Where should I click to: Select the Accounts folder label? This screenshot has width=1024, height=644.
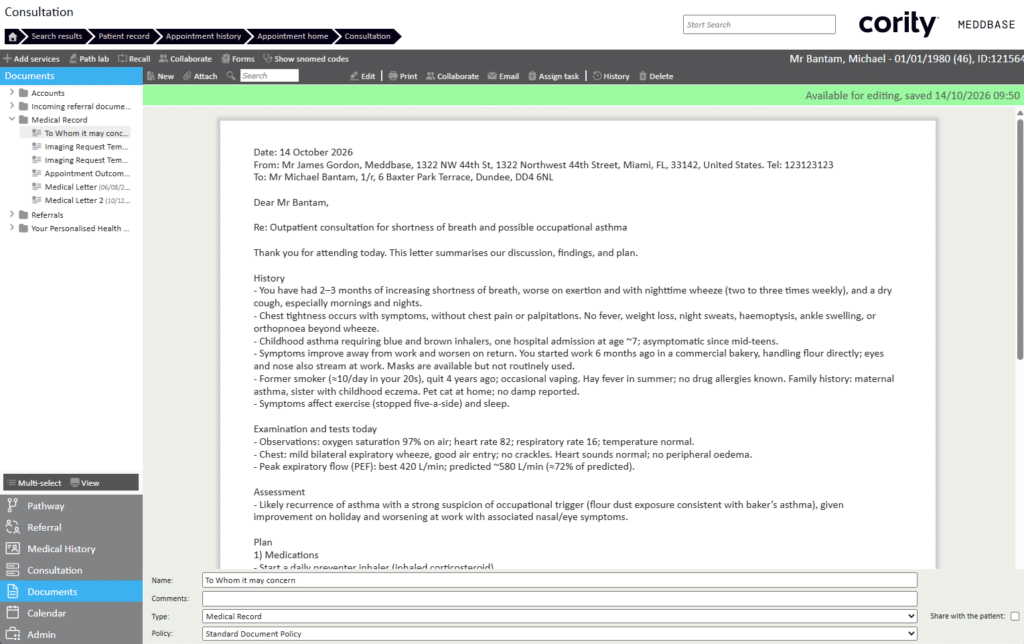click(48, 93)
